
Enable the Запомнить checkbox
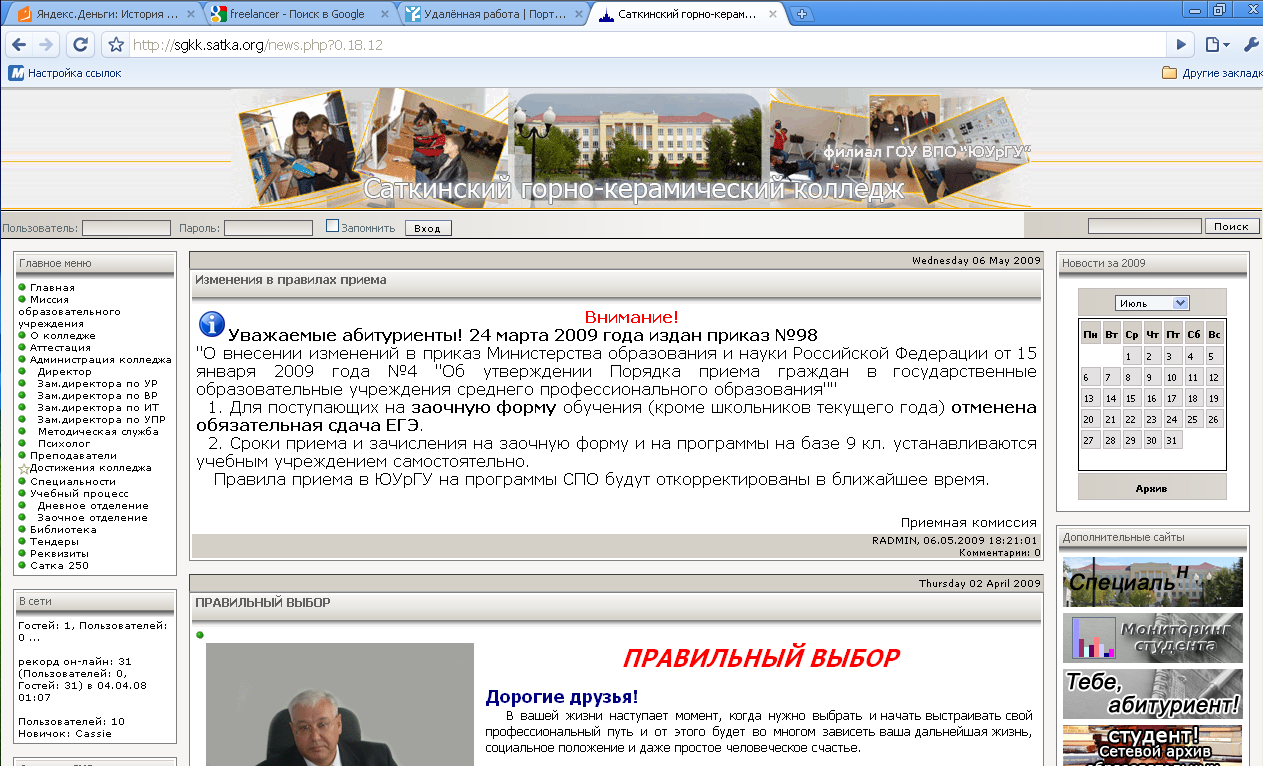pos(332,226)
